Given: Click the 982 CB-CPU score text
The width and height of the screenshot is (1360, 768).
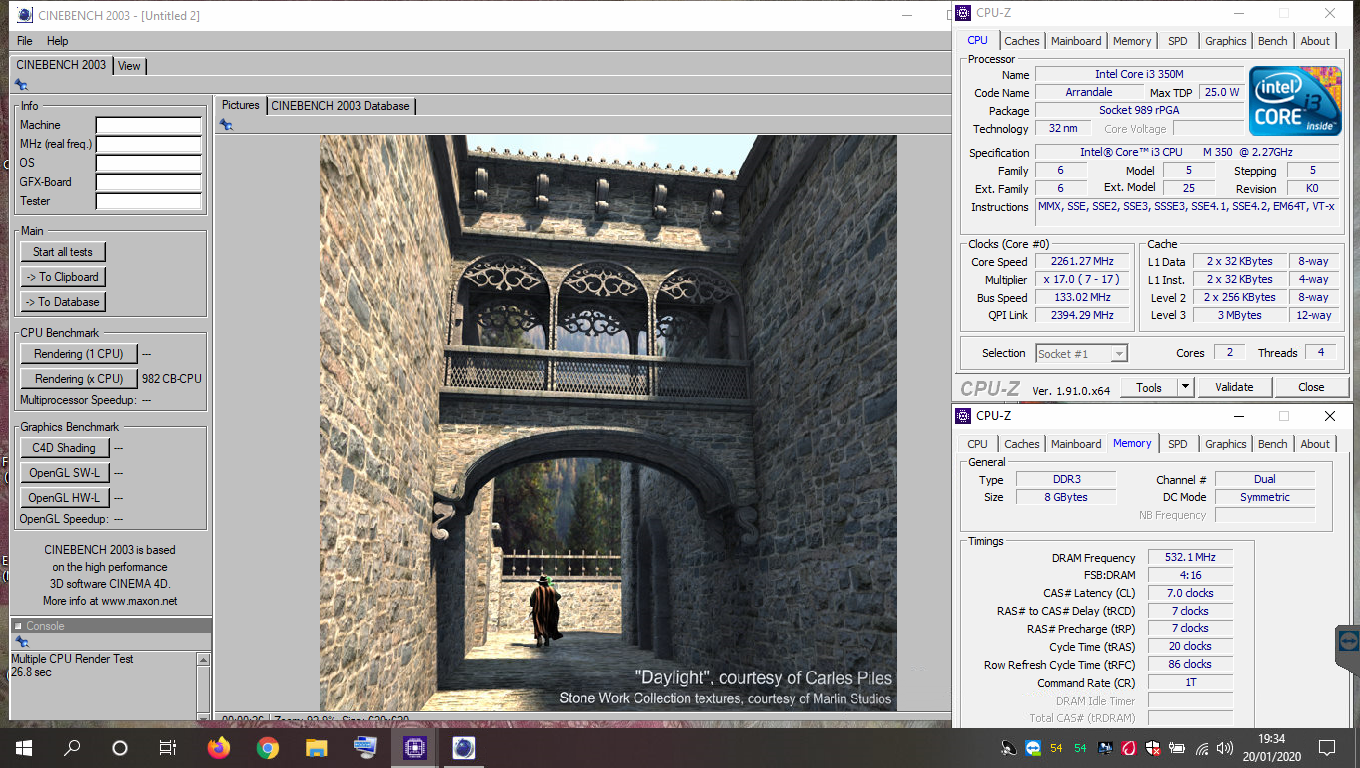Looking at the screenshot, I should click(x=171, y=379).
